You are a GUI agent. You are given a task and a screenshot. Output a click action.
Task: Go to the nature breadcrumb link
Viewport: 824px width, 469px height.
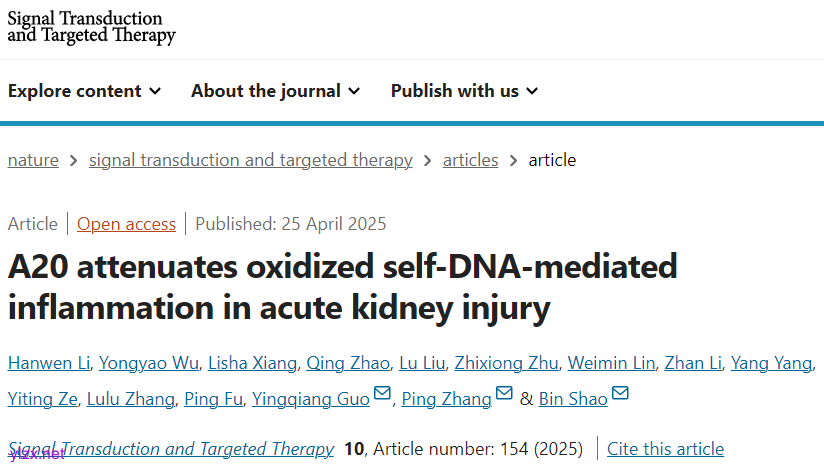point(33,160)
